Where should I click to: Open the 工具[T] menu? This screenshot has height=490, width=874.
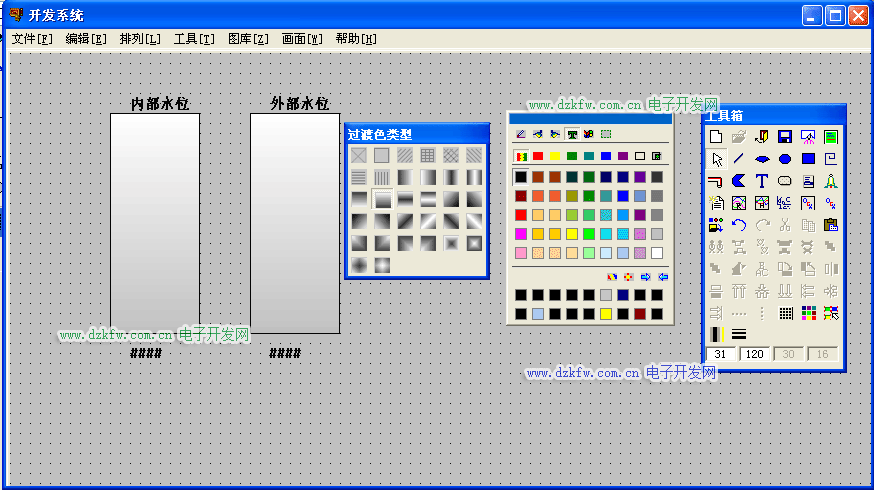[x=194, y=39]
